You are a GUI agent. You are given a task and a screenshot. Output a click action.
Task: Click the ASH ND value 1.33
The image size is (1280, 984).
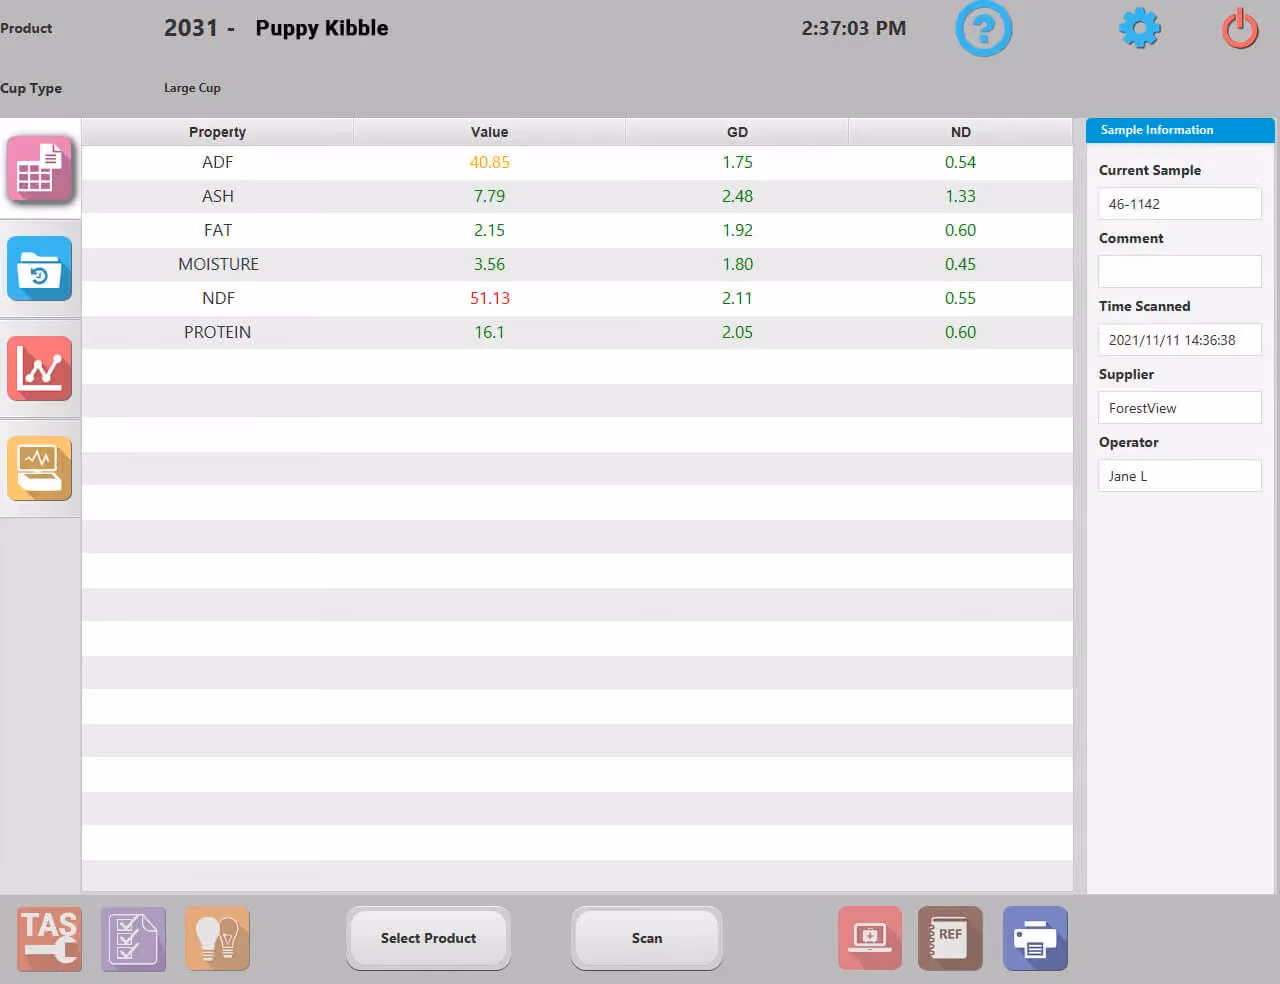click(960, 196)
